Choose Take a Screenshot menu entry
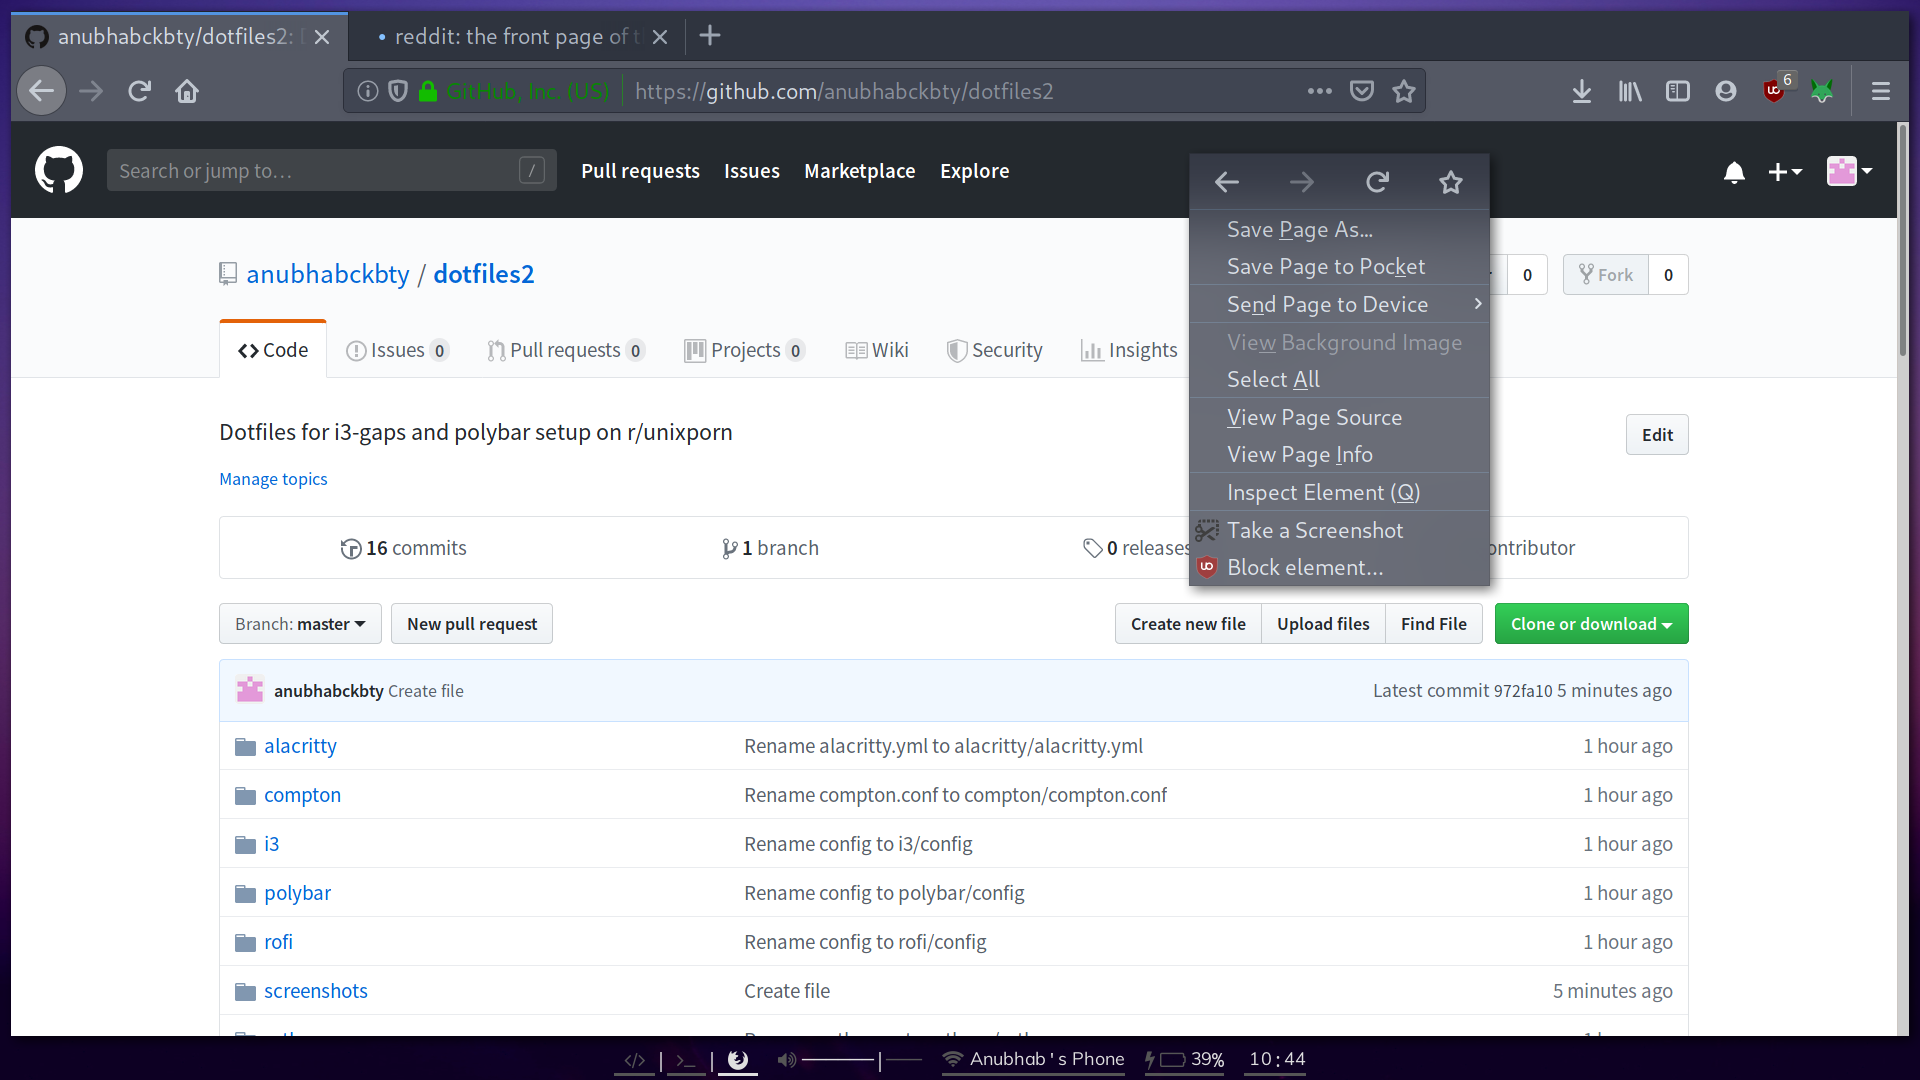Screen dimensions: 1920x1080 point(1314,530)
